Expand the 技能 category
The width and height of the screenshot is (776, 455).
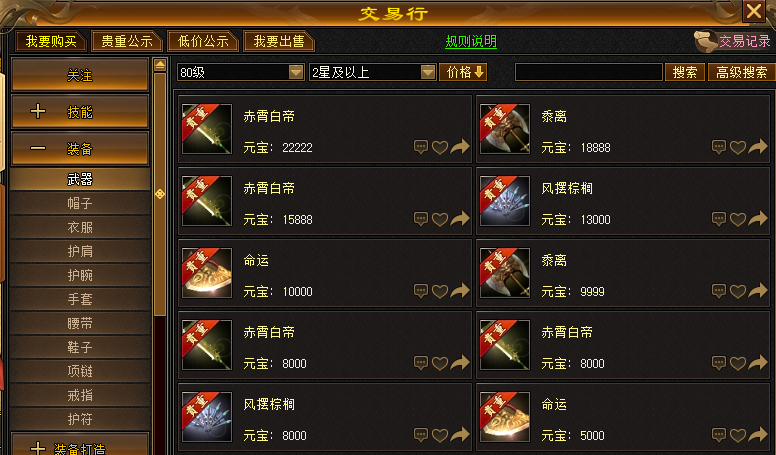click(80, 112)
